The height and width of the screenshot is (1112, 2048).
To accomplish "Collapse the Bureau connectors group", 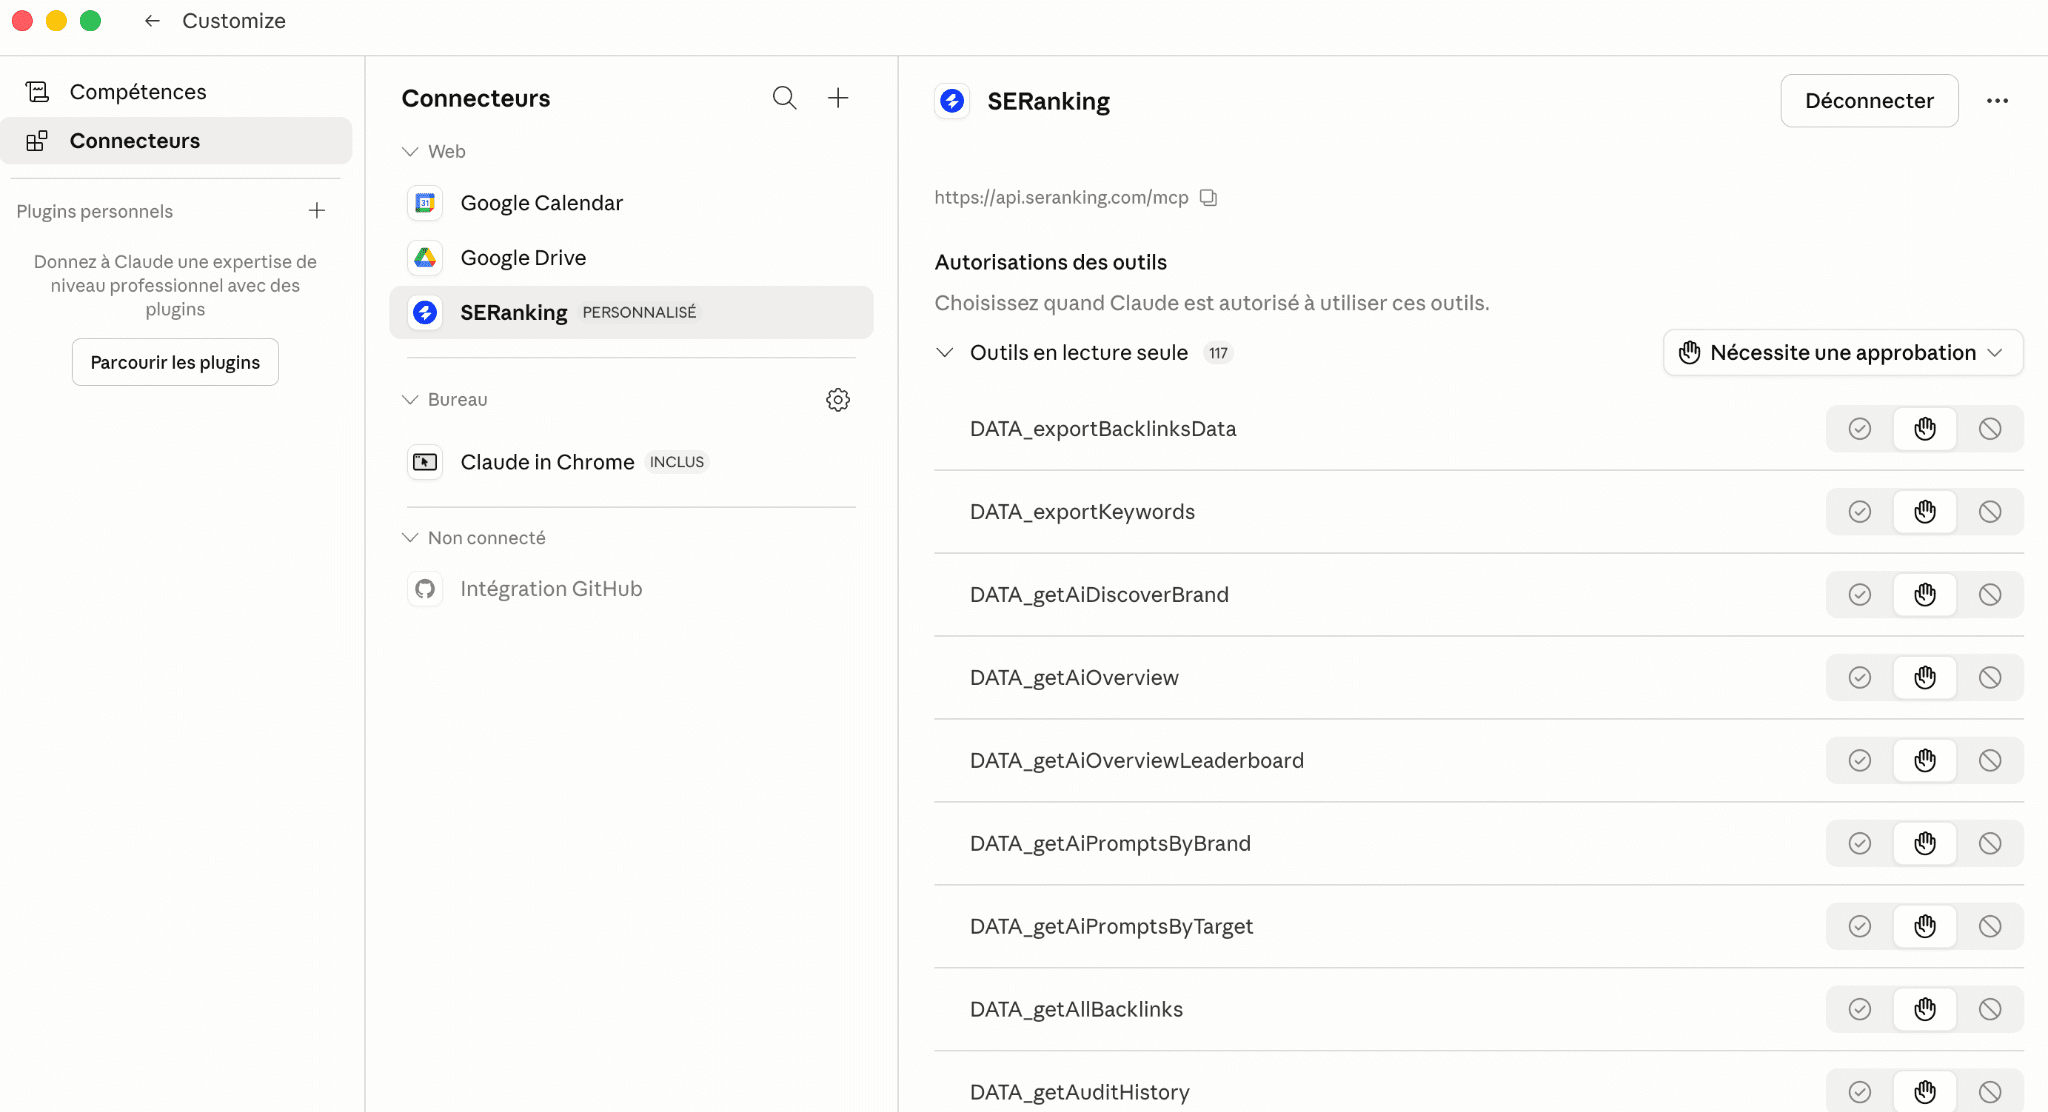I will pyautogui.click(x=410, y=400).
